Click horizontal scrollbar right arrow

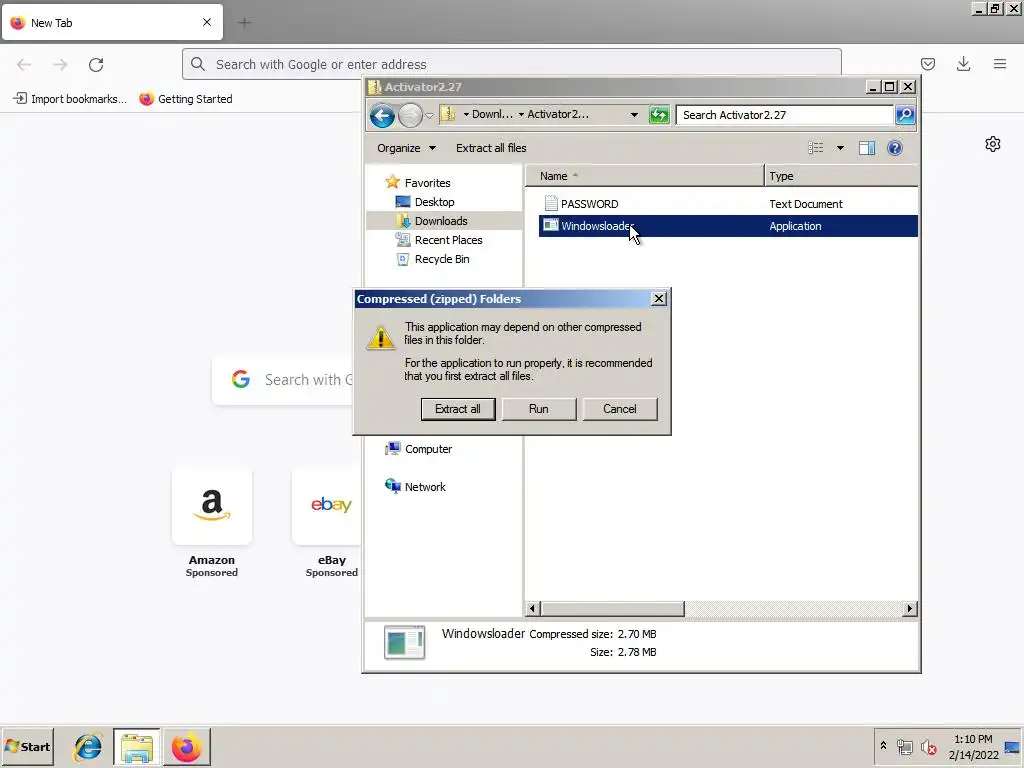[910, 609]
